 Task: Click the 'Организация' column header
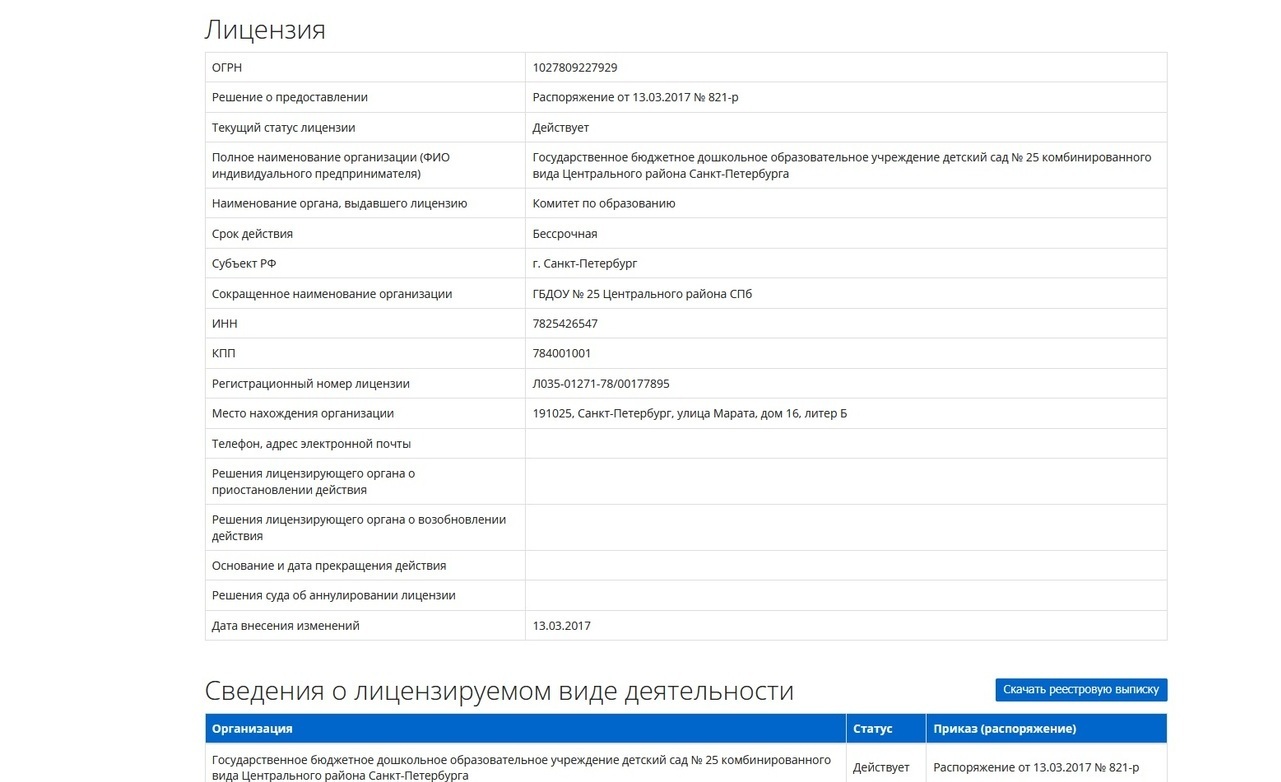point(252,728)
